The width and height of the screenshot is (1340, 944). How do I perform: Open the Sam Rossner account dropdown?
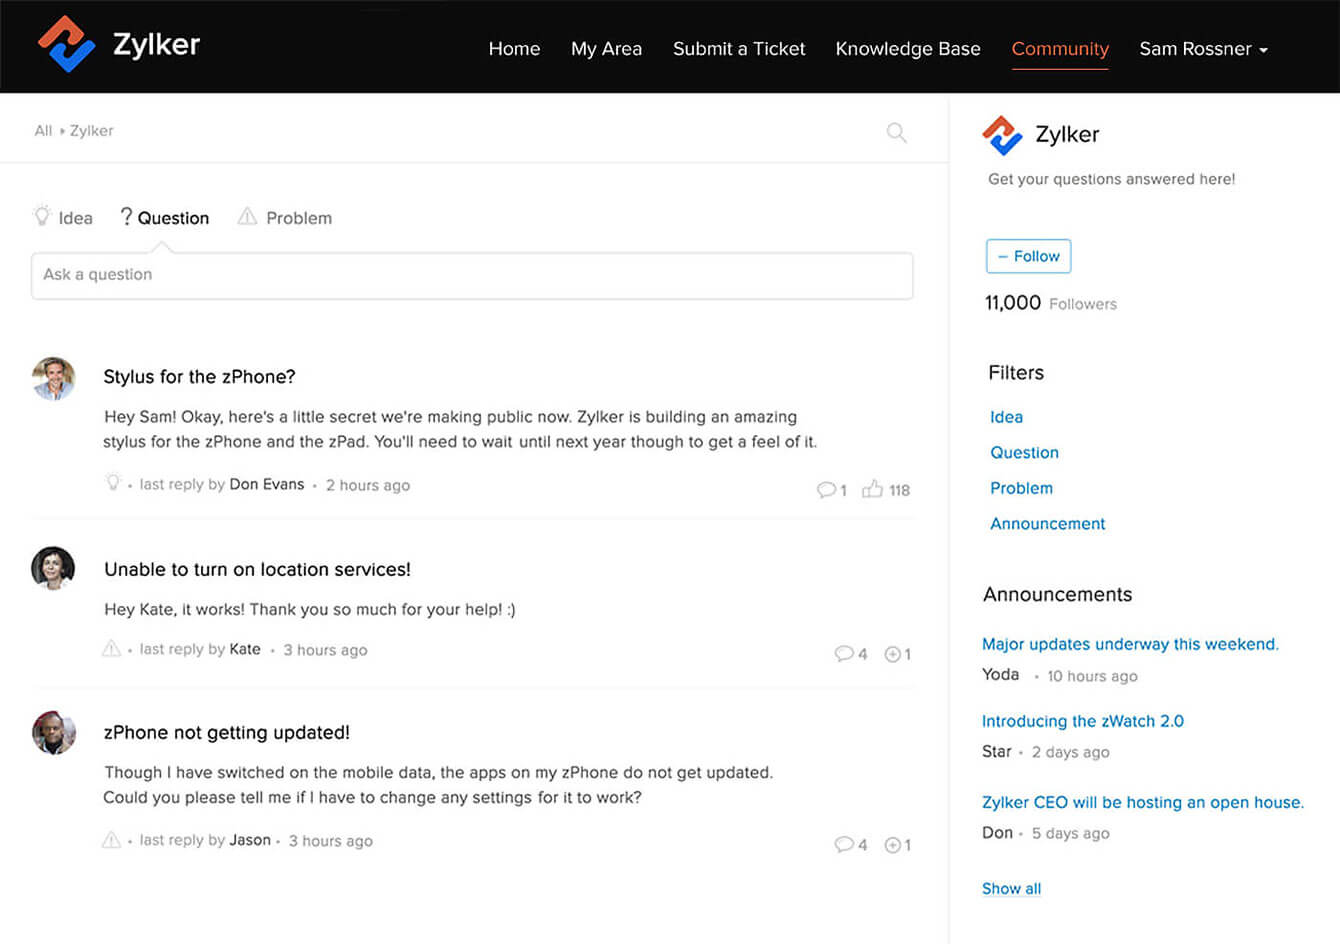[1203, 49]
